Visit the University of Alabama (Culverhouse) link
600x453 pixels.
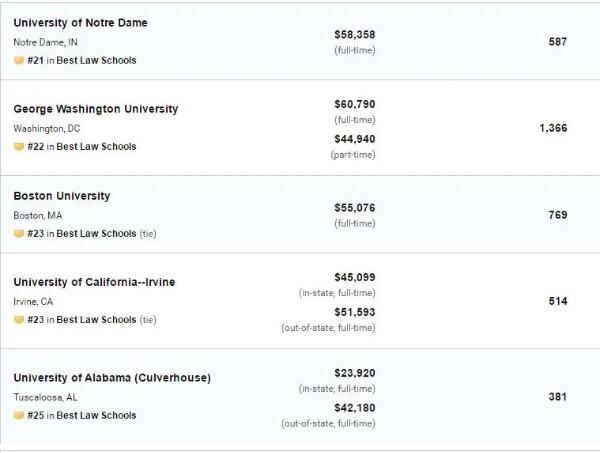(112, 378)
